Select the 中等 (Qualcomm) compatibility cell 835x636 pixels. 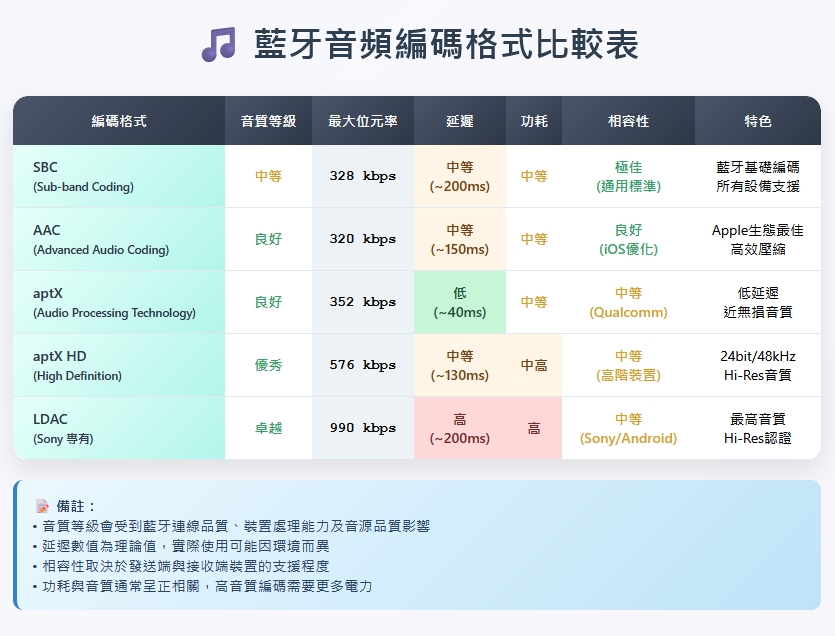628,302
